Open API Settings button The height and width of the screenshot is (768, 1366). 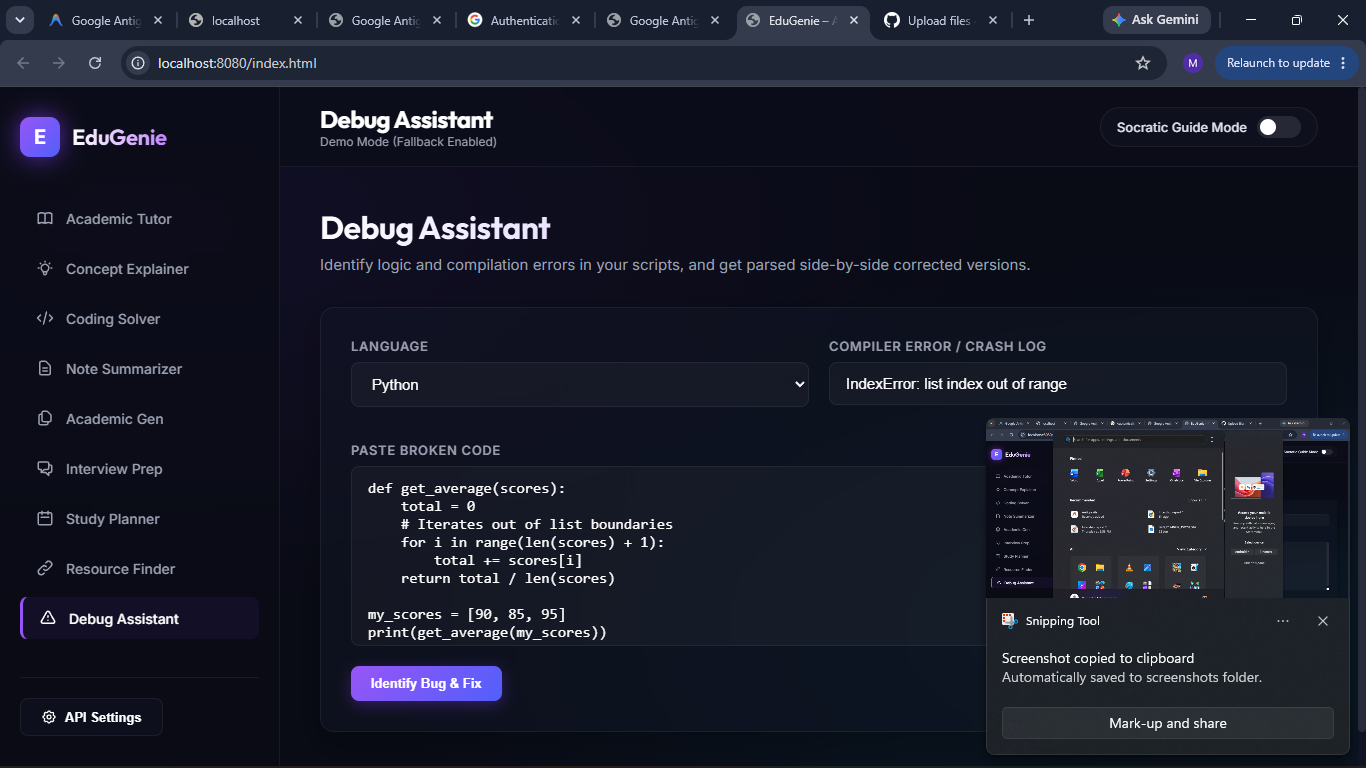[91, 717]
